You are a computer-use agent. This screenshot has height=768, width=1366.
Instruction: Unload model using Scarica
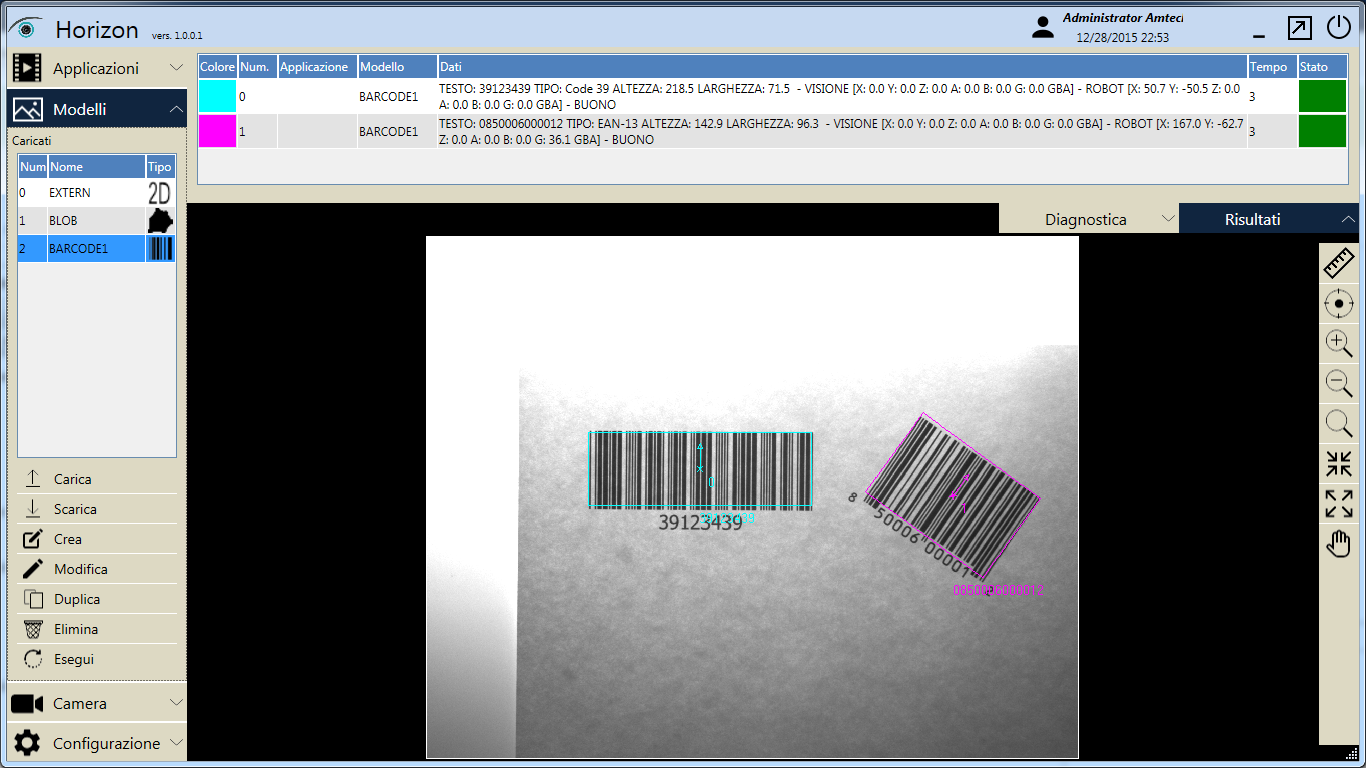pyautogui.click(x=97, y=509)
